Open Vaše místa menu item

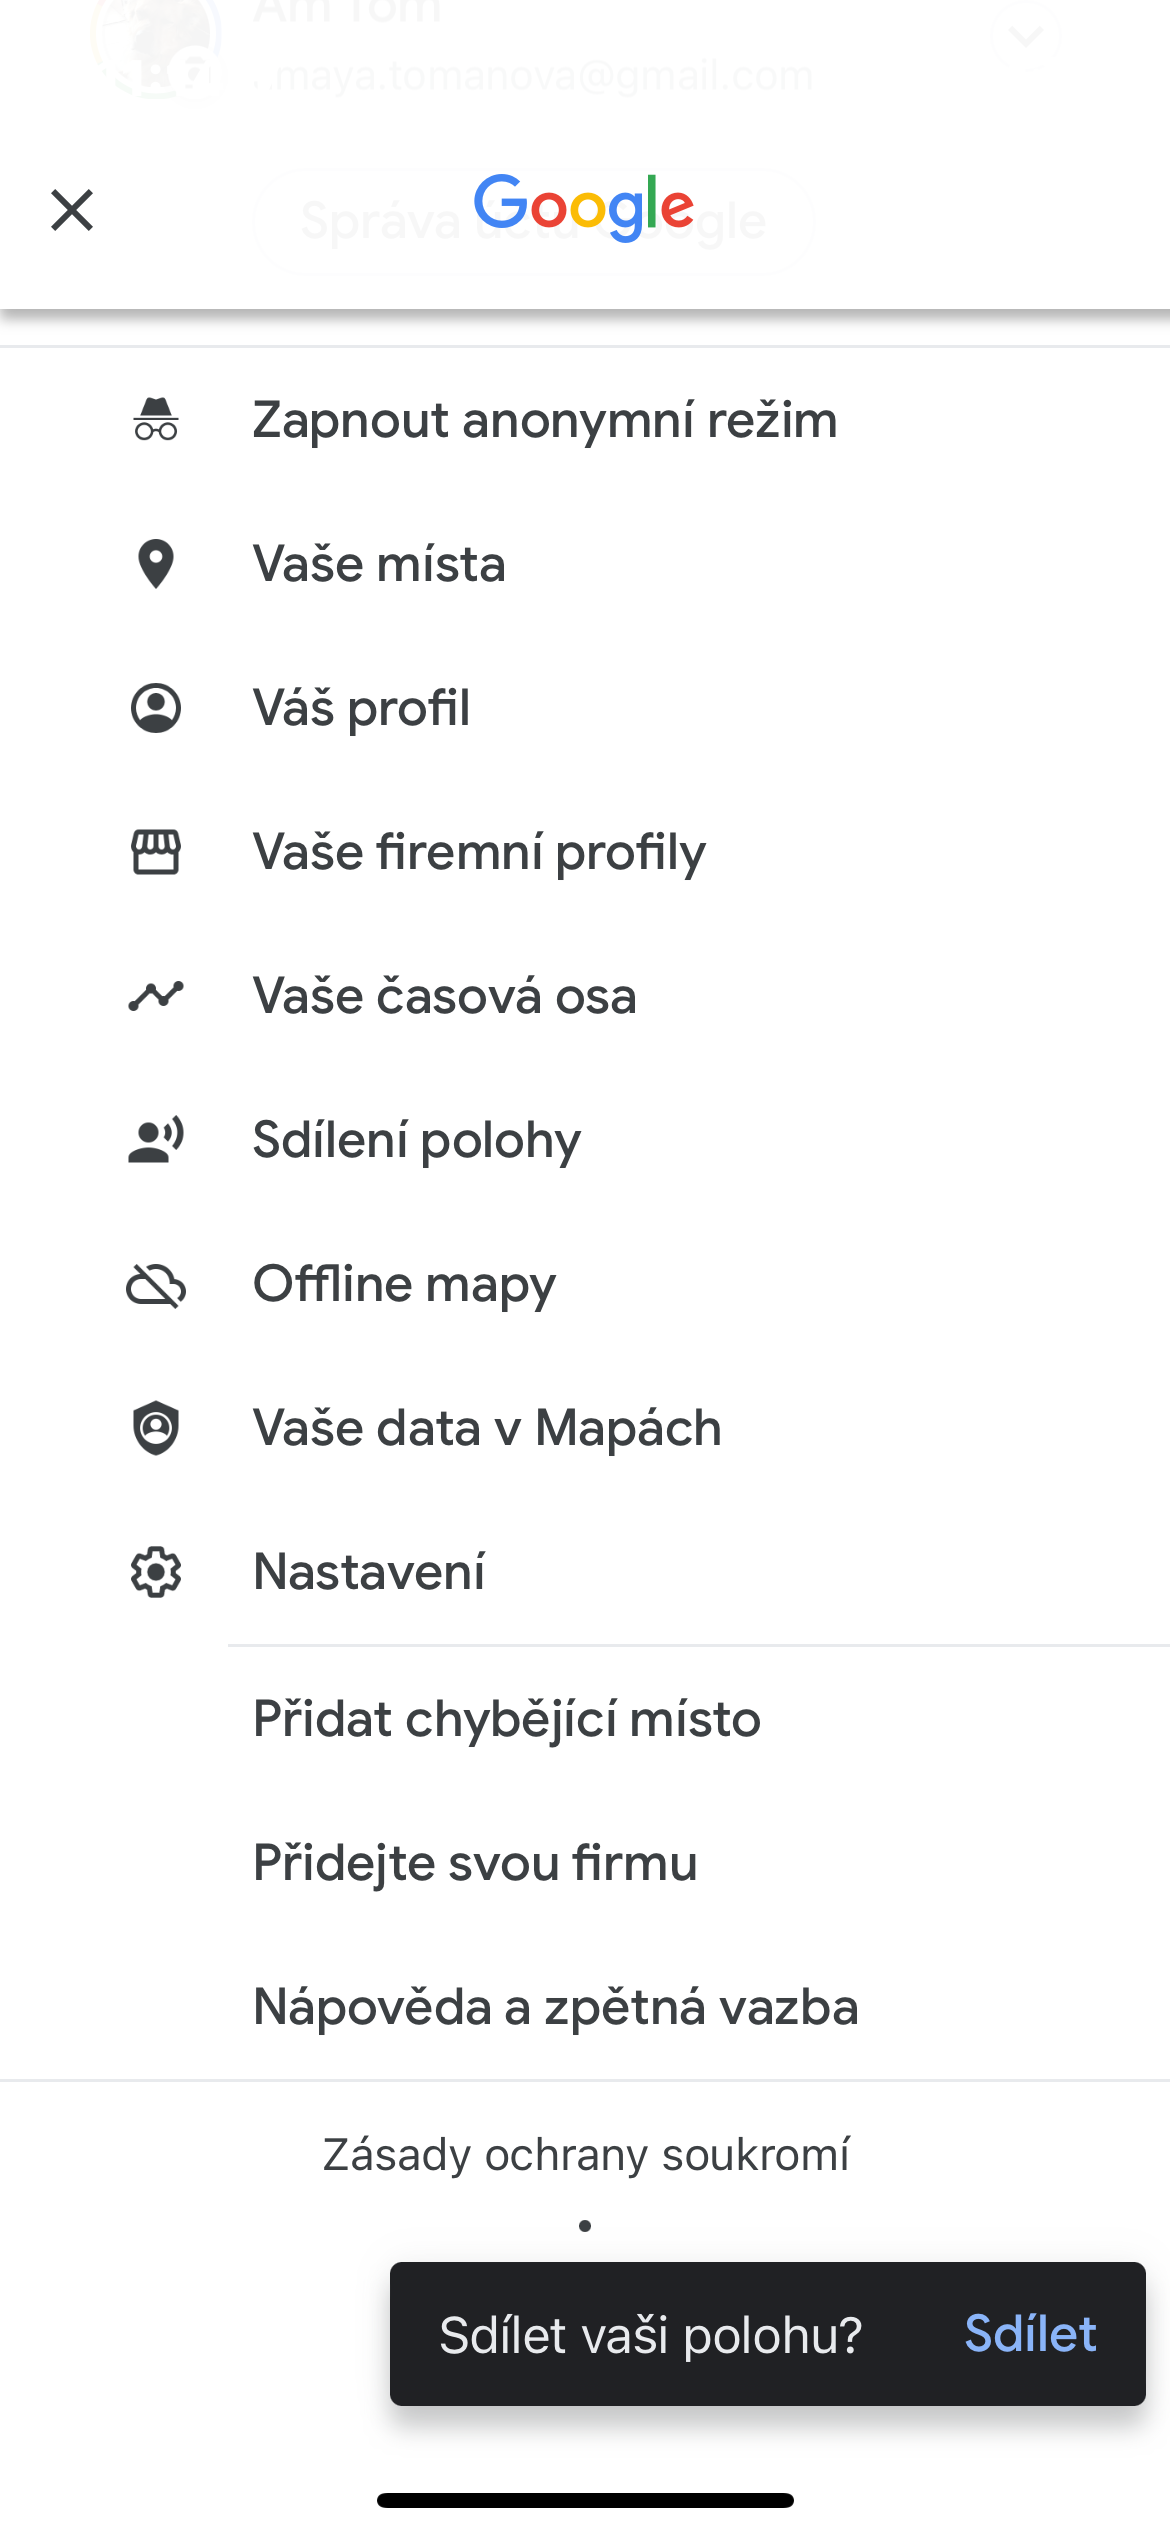(380, 564)
